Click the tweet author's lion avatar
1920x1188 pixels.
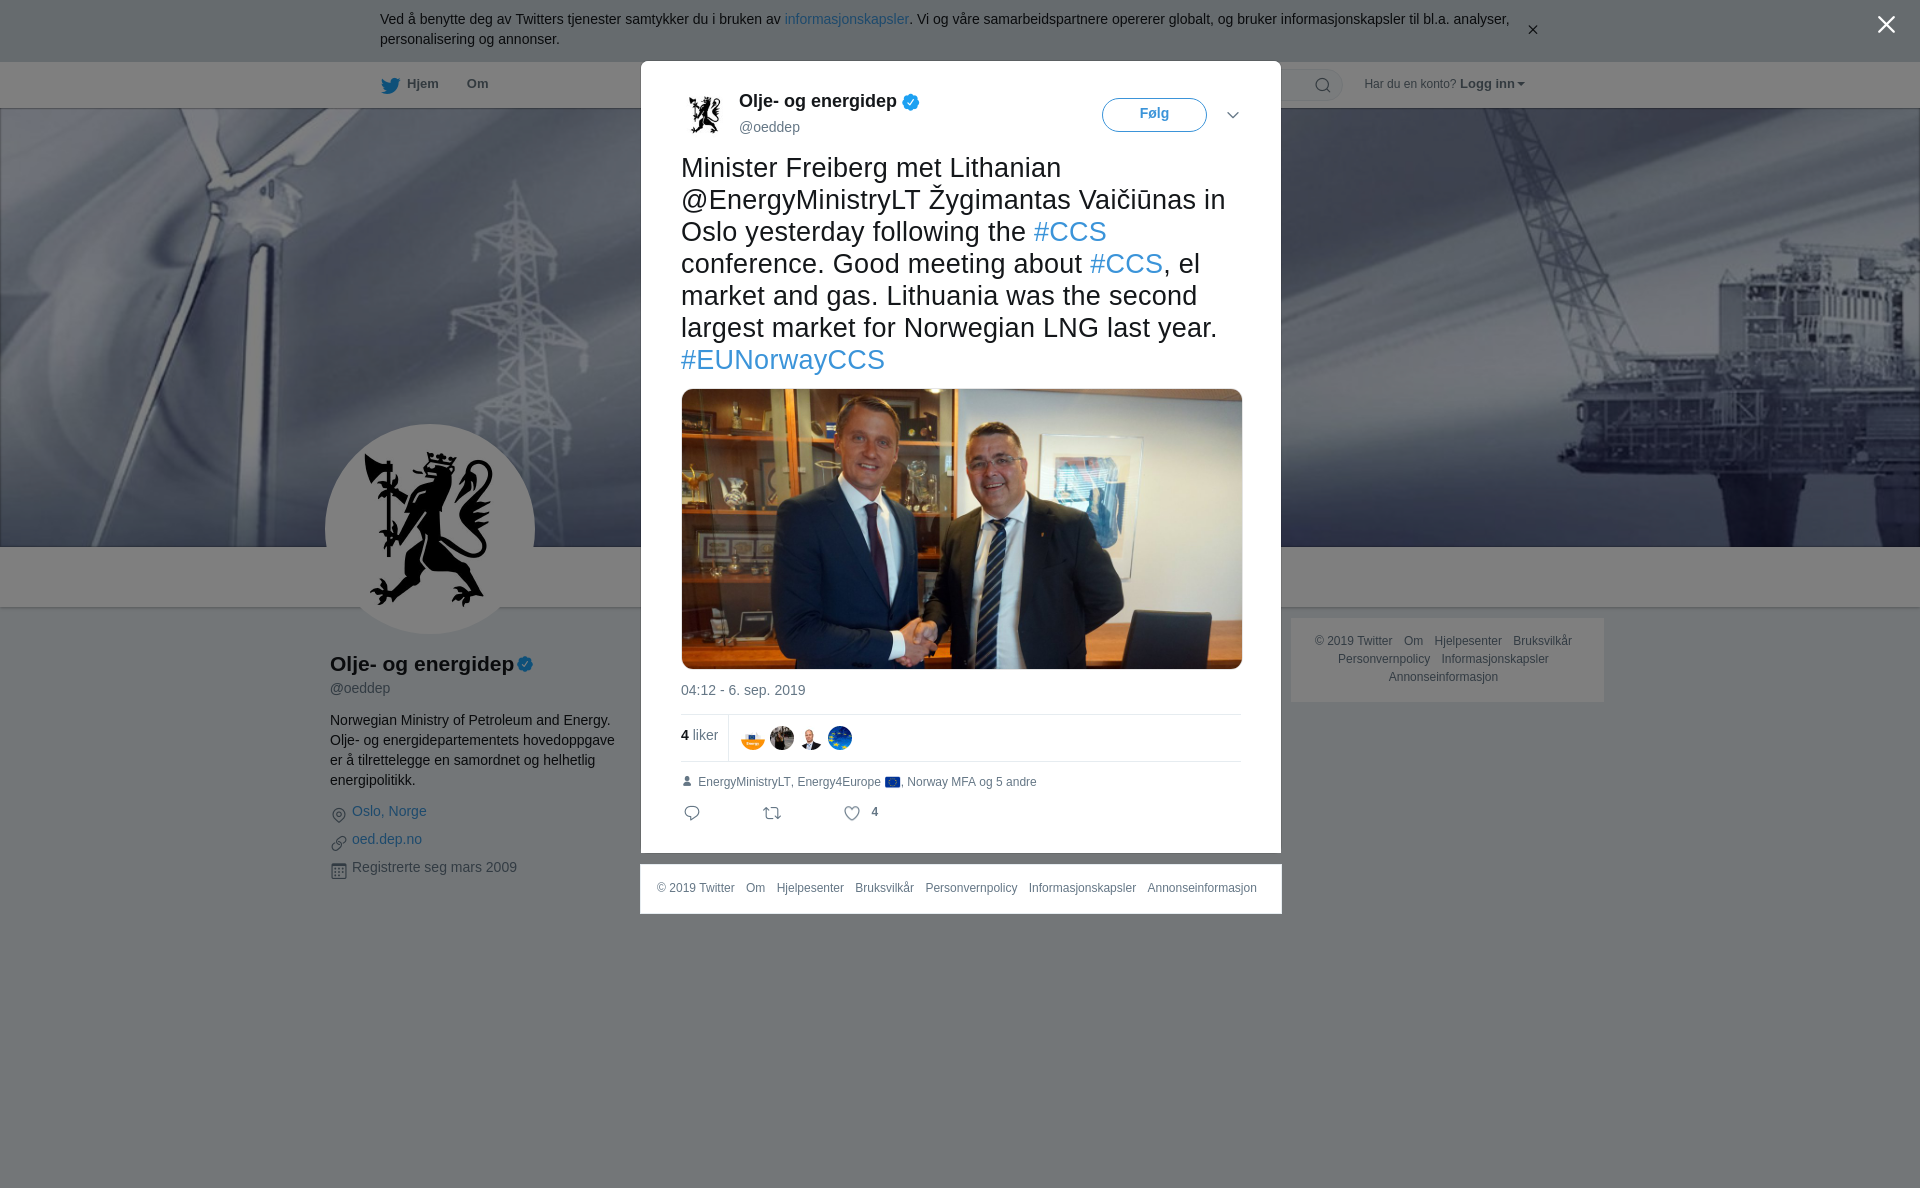705,114
